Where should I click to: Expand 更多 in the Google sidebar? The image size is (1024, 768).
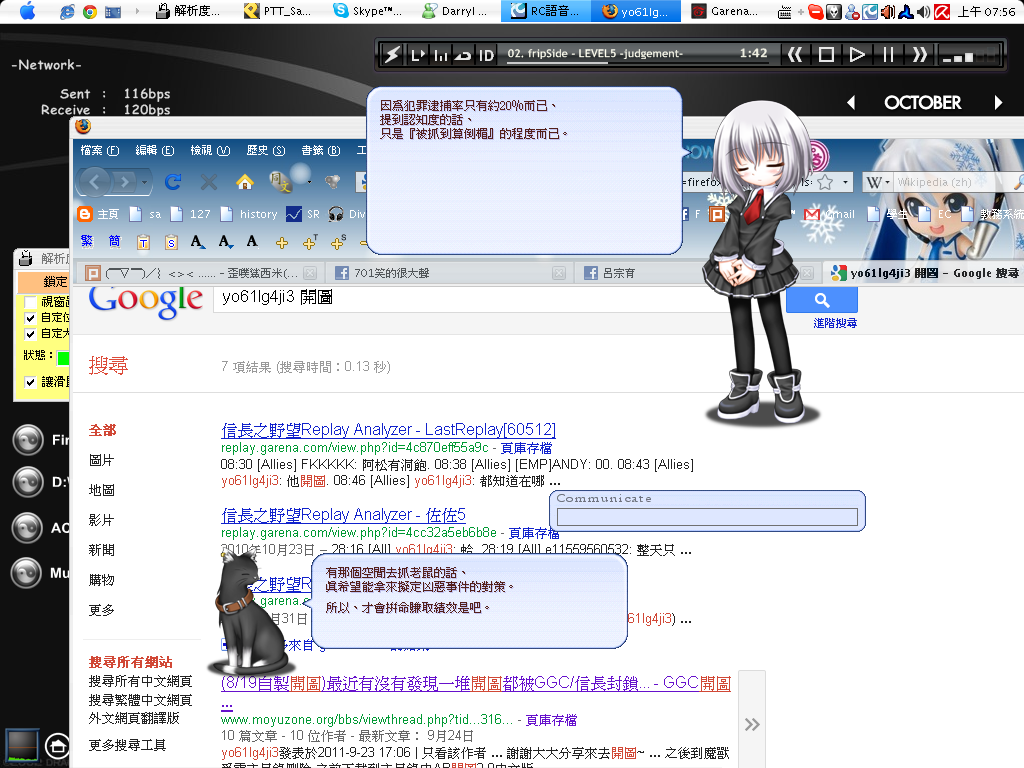101,610
